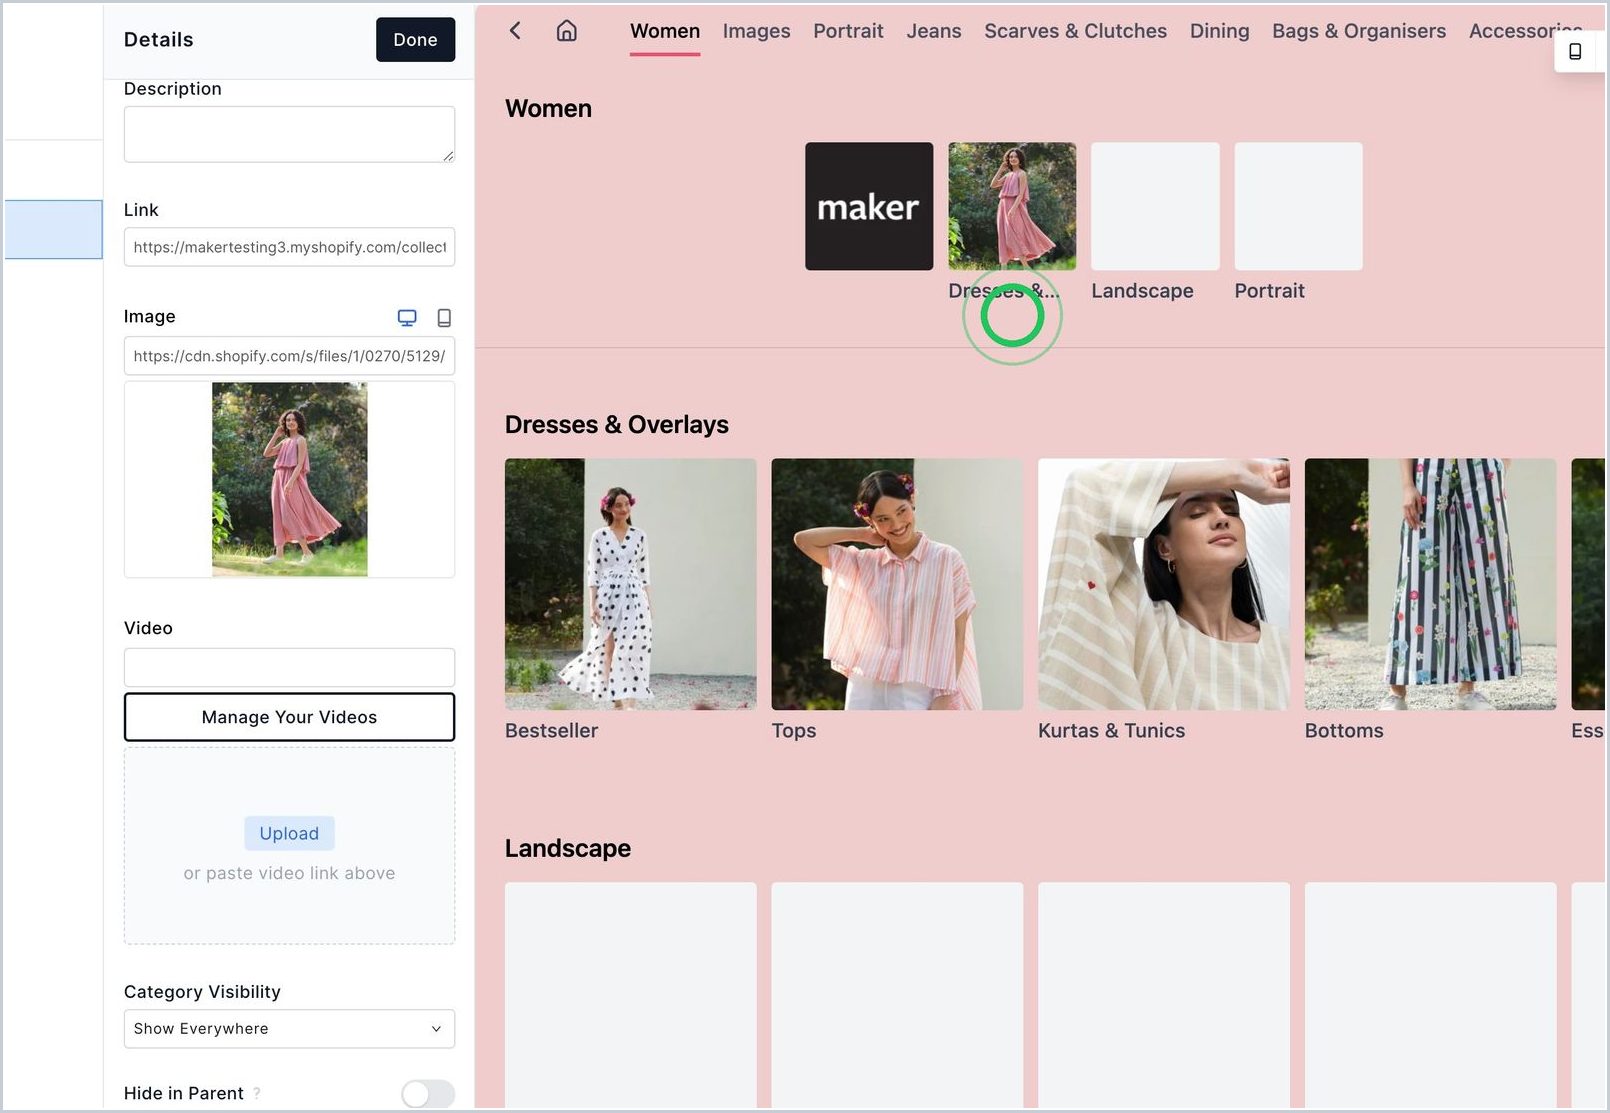Click the Video link input field
The width and height of the screenshot is (1610, 1113).
point(289,668)
